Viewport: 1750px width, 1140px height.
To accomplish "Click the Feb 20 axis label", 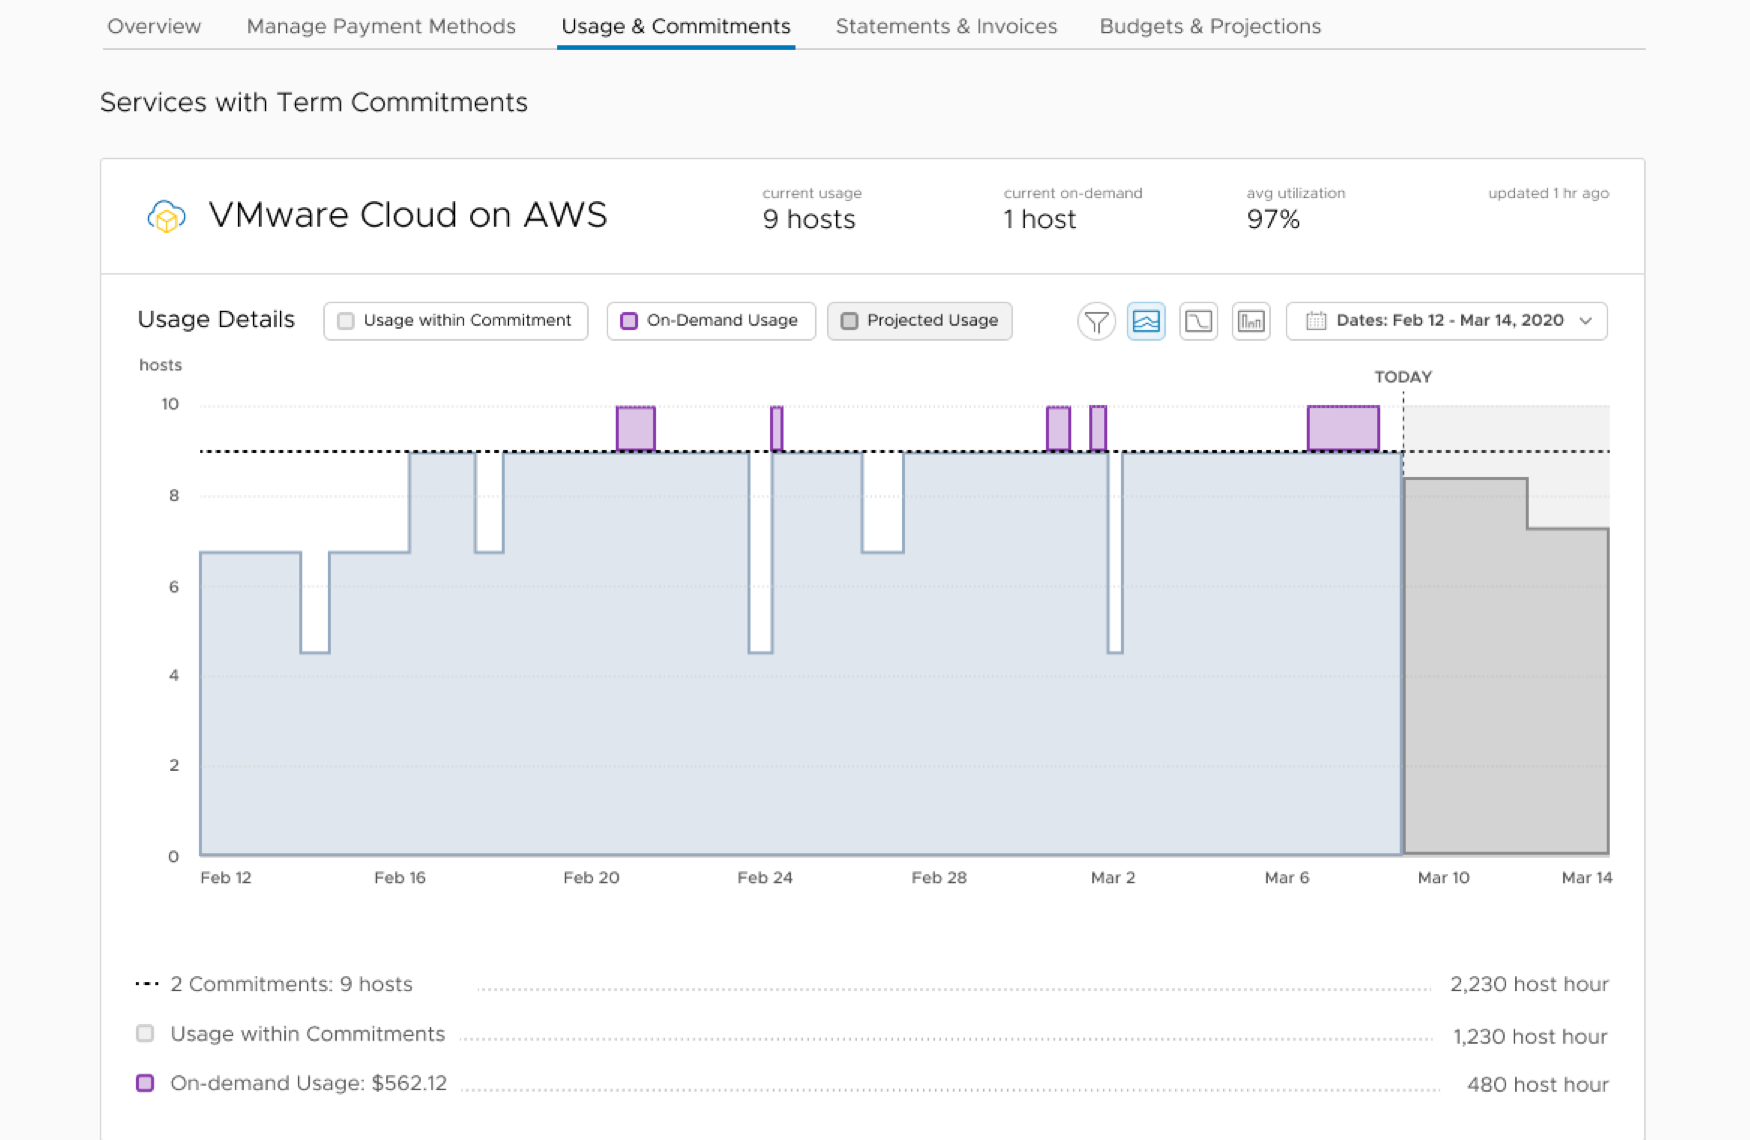I will pos(591,877).
